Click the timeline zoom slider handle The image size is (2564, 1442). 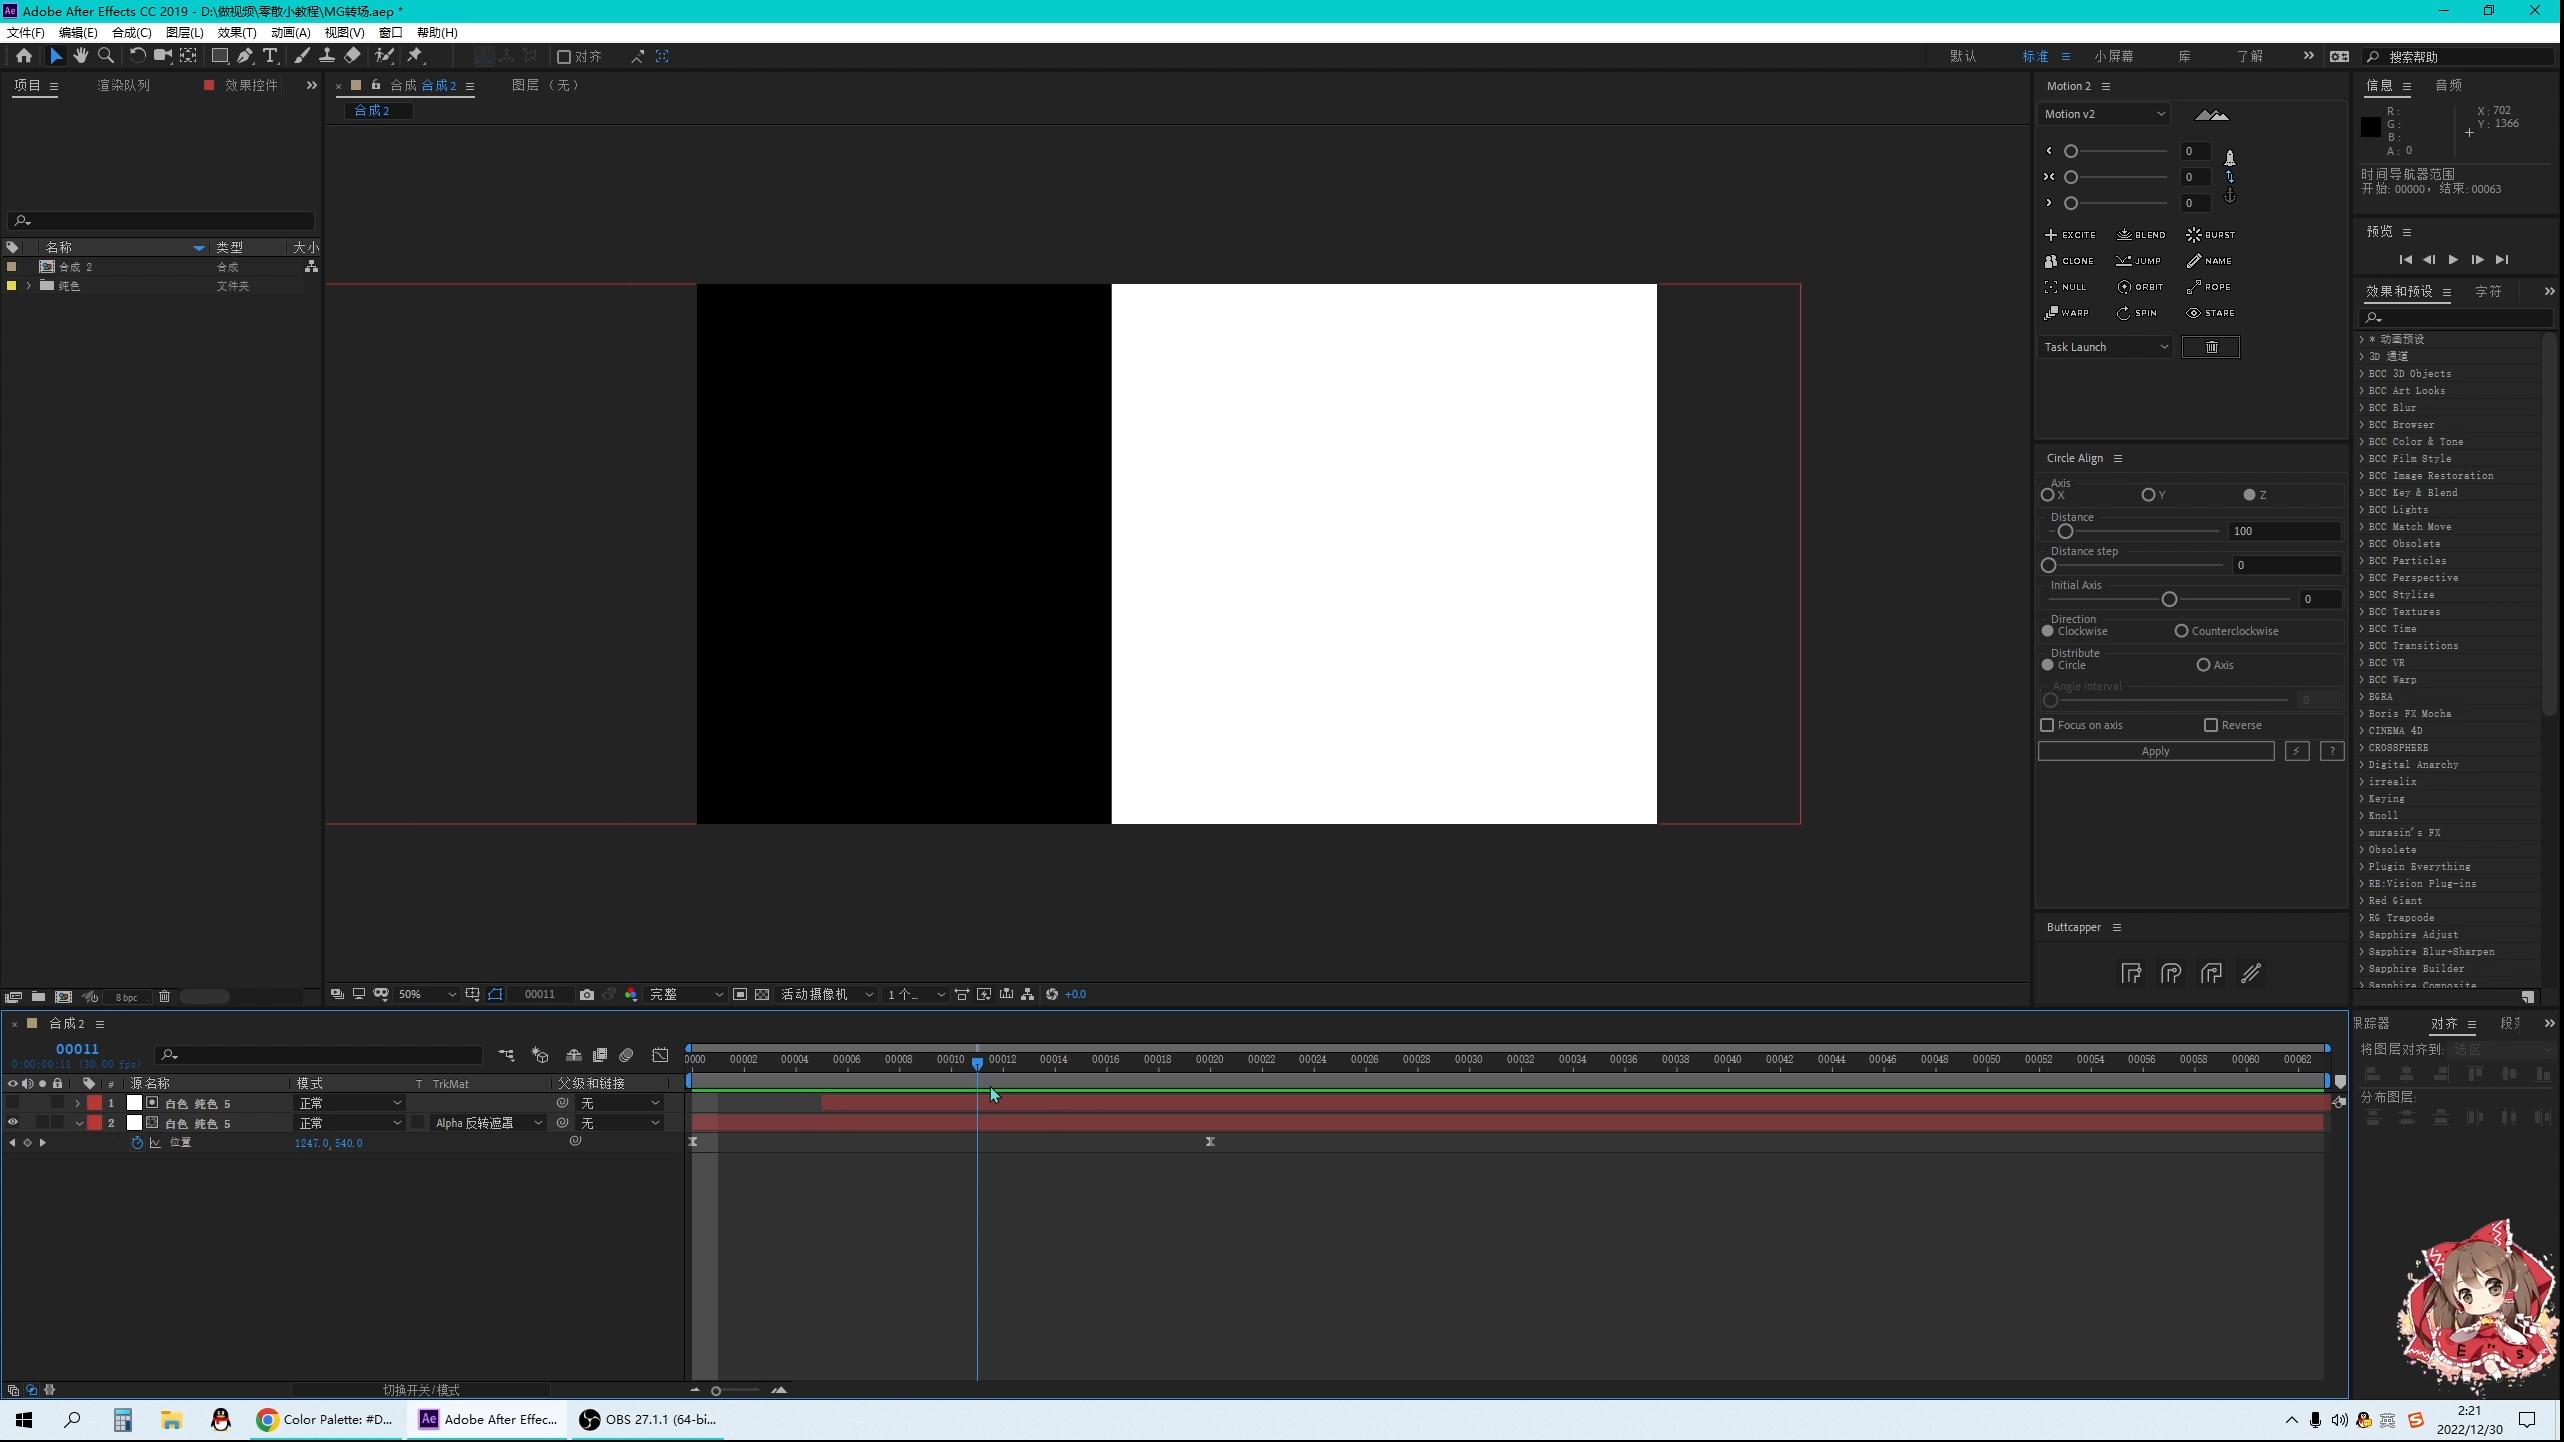[x=716, y=1390]
